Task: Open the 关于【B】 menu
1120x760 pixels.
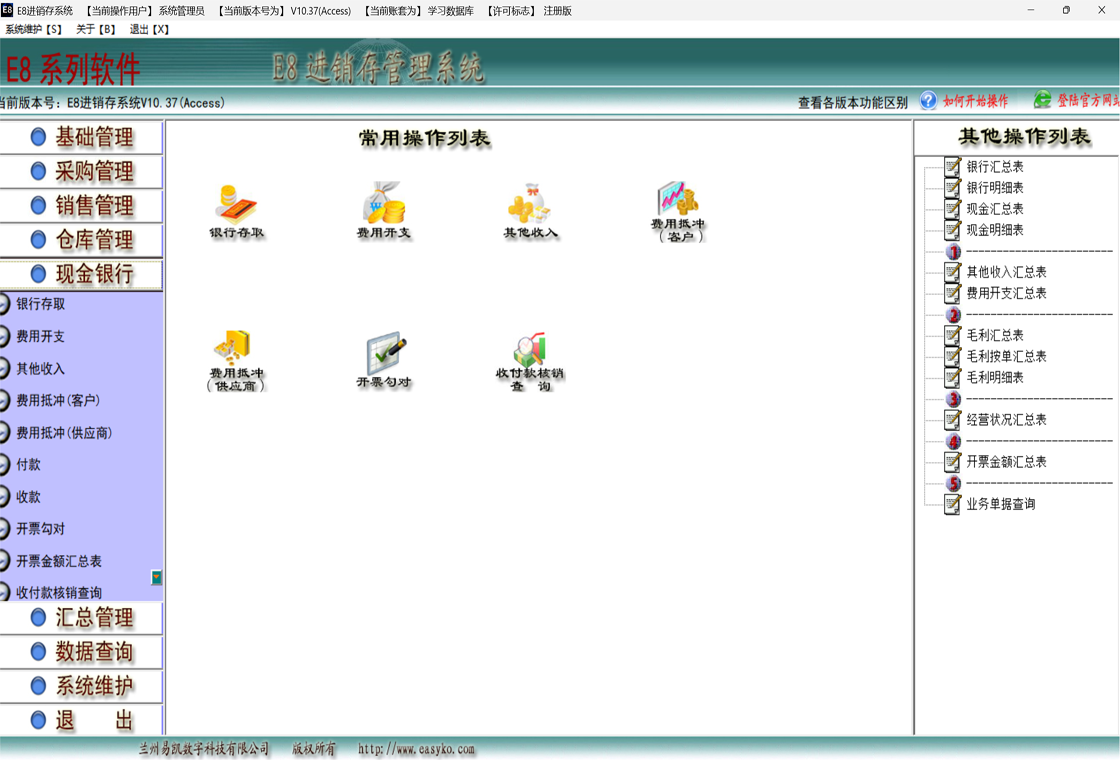Action: pyautogui.click(x=96, y=30)
